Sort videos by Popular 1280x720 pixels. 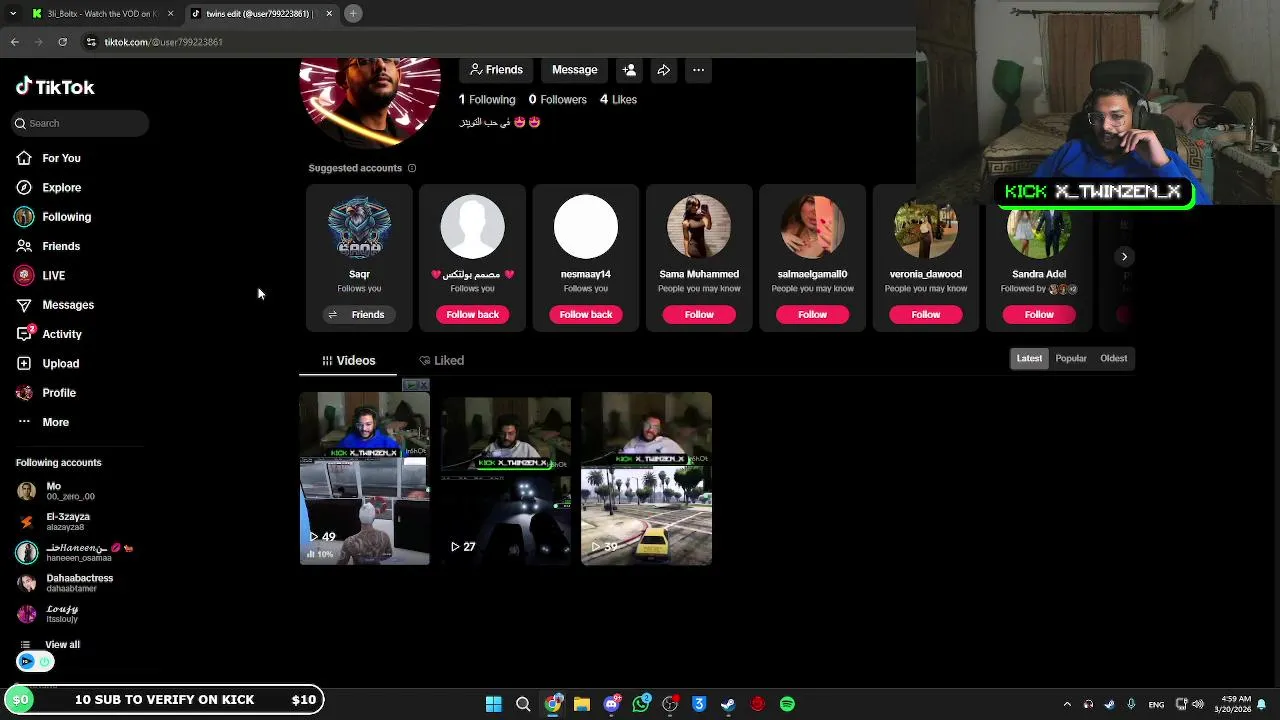(x=1071, y=358)
